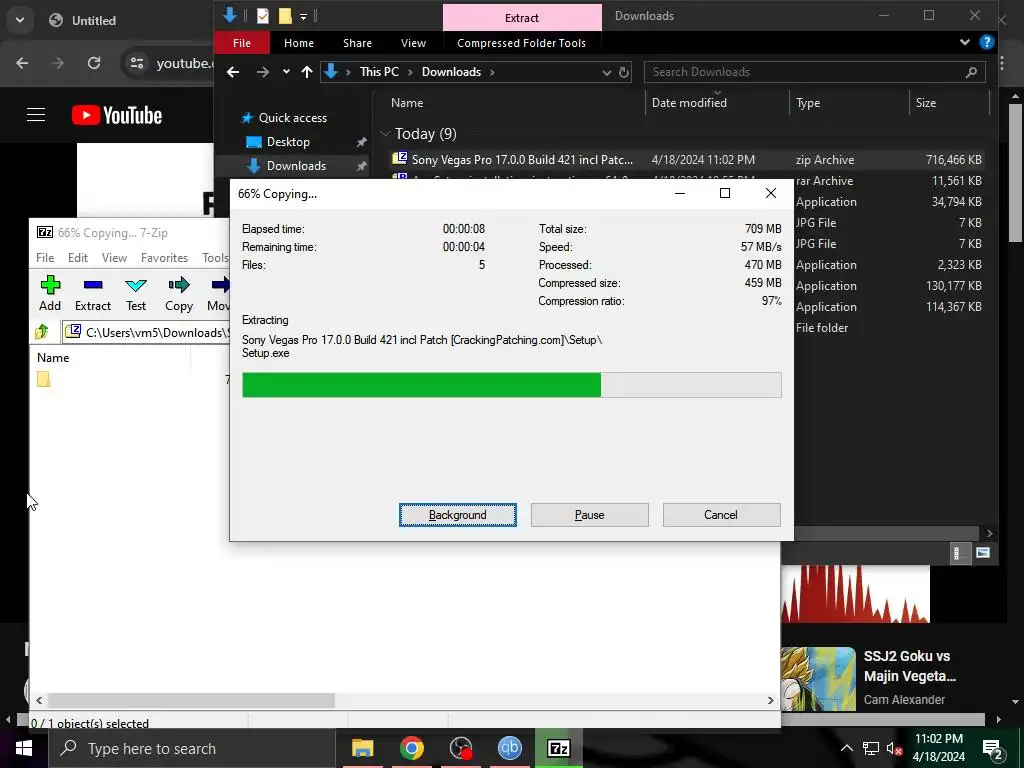
Task: Open the File tab in File Explorer
Action: coord(242,43)
